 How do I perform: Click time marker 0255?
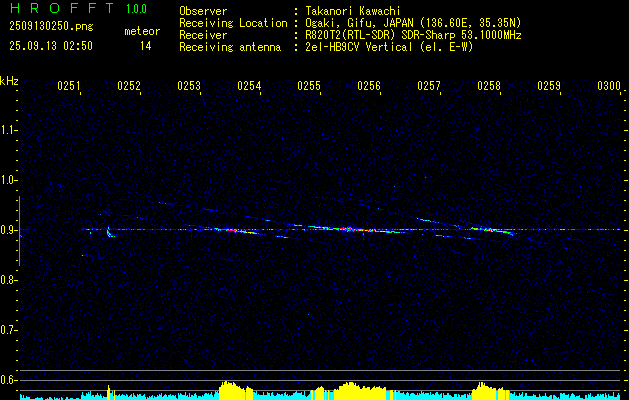(x=309, y=86)
